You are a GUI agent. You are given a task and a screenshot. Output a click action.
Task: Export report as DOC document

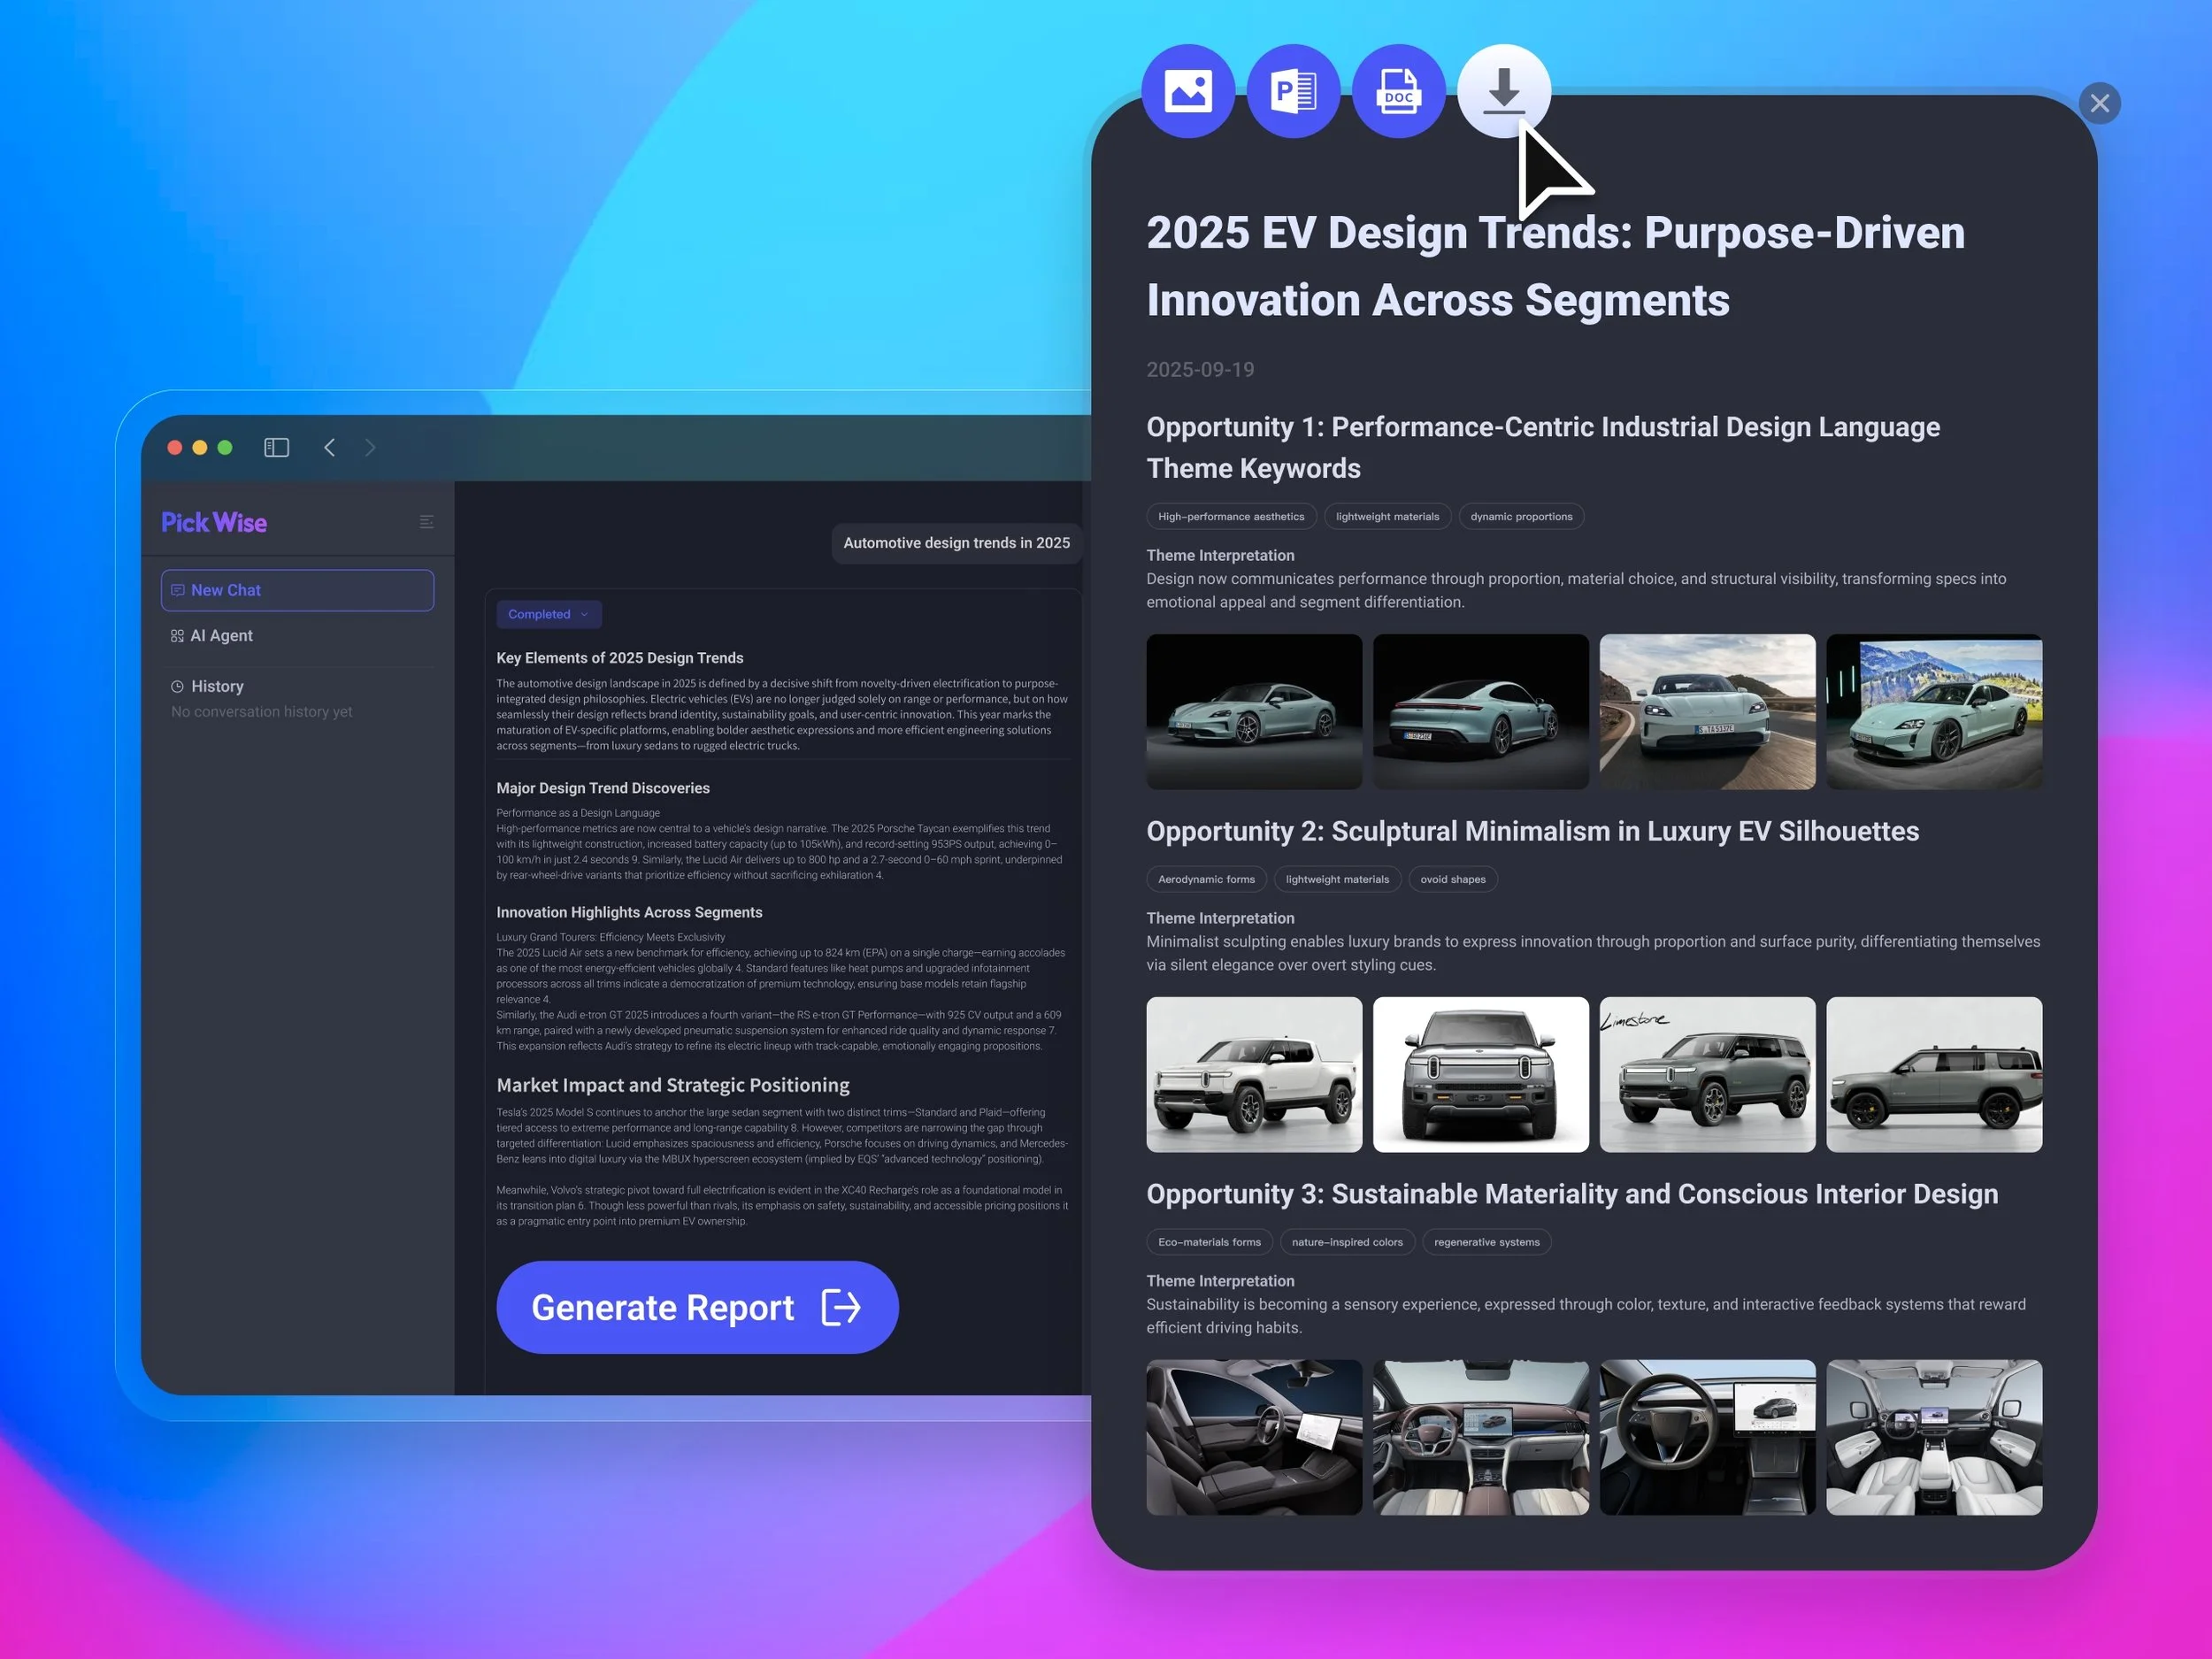coord(1398,91)
